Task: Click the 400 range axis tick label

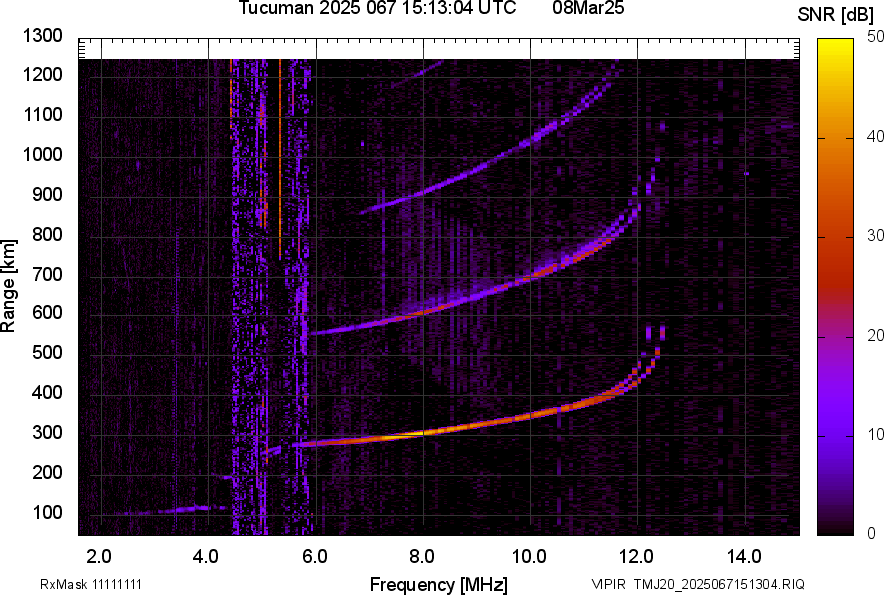Action: point(47,393)
